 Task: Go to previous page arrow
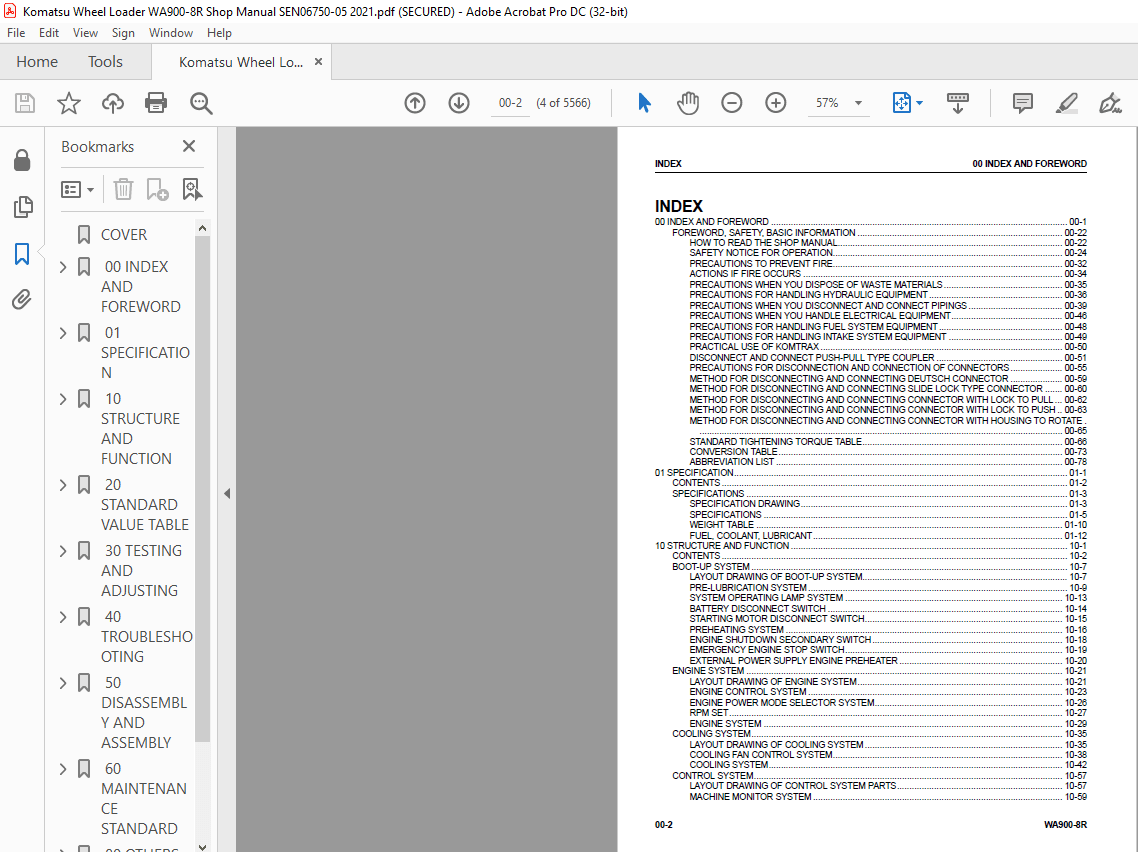(415, 103)
